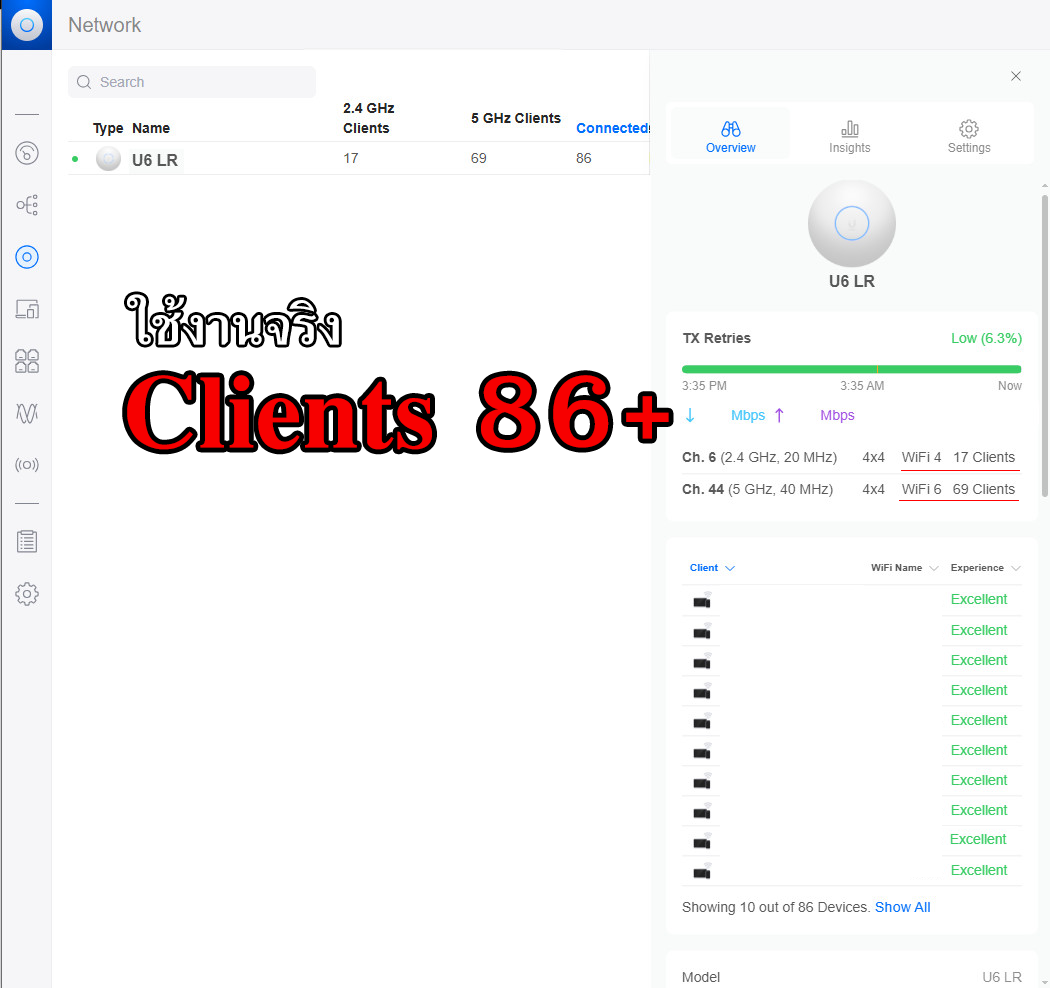
Task: Sort by the 5 GHz Clients column
Action: 516,119
